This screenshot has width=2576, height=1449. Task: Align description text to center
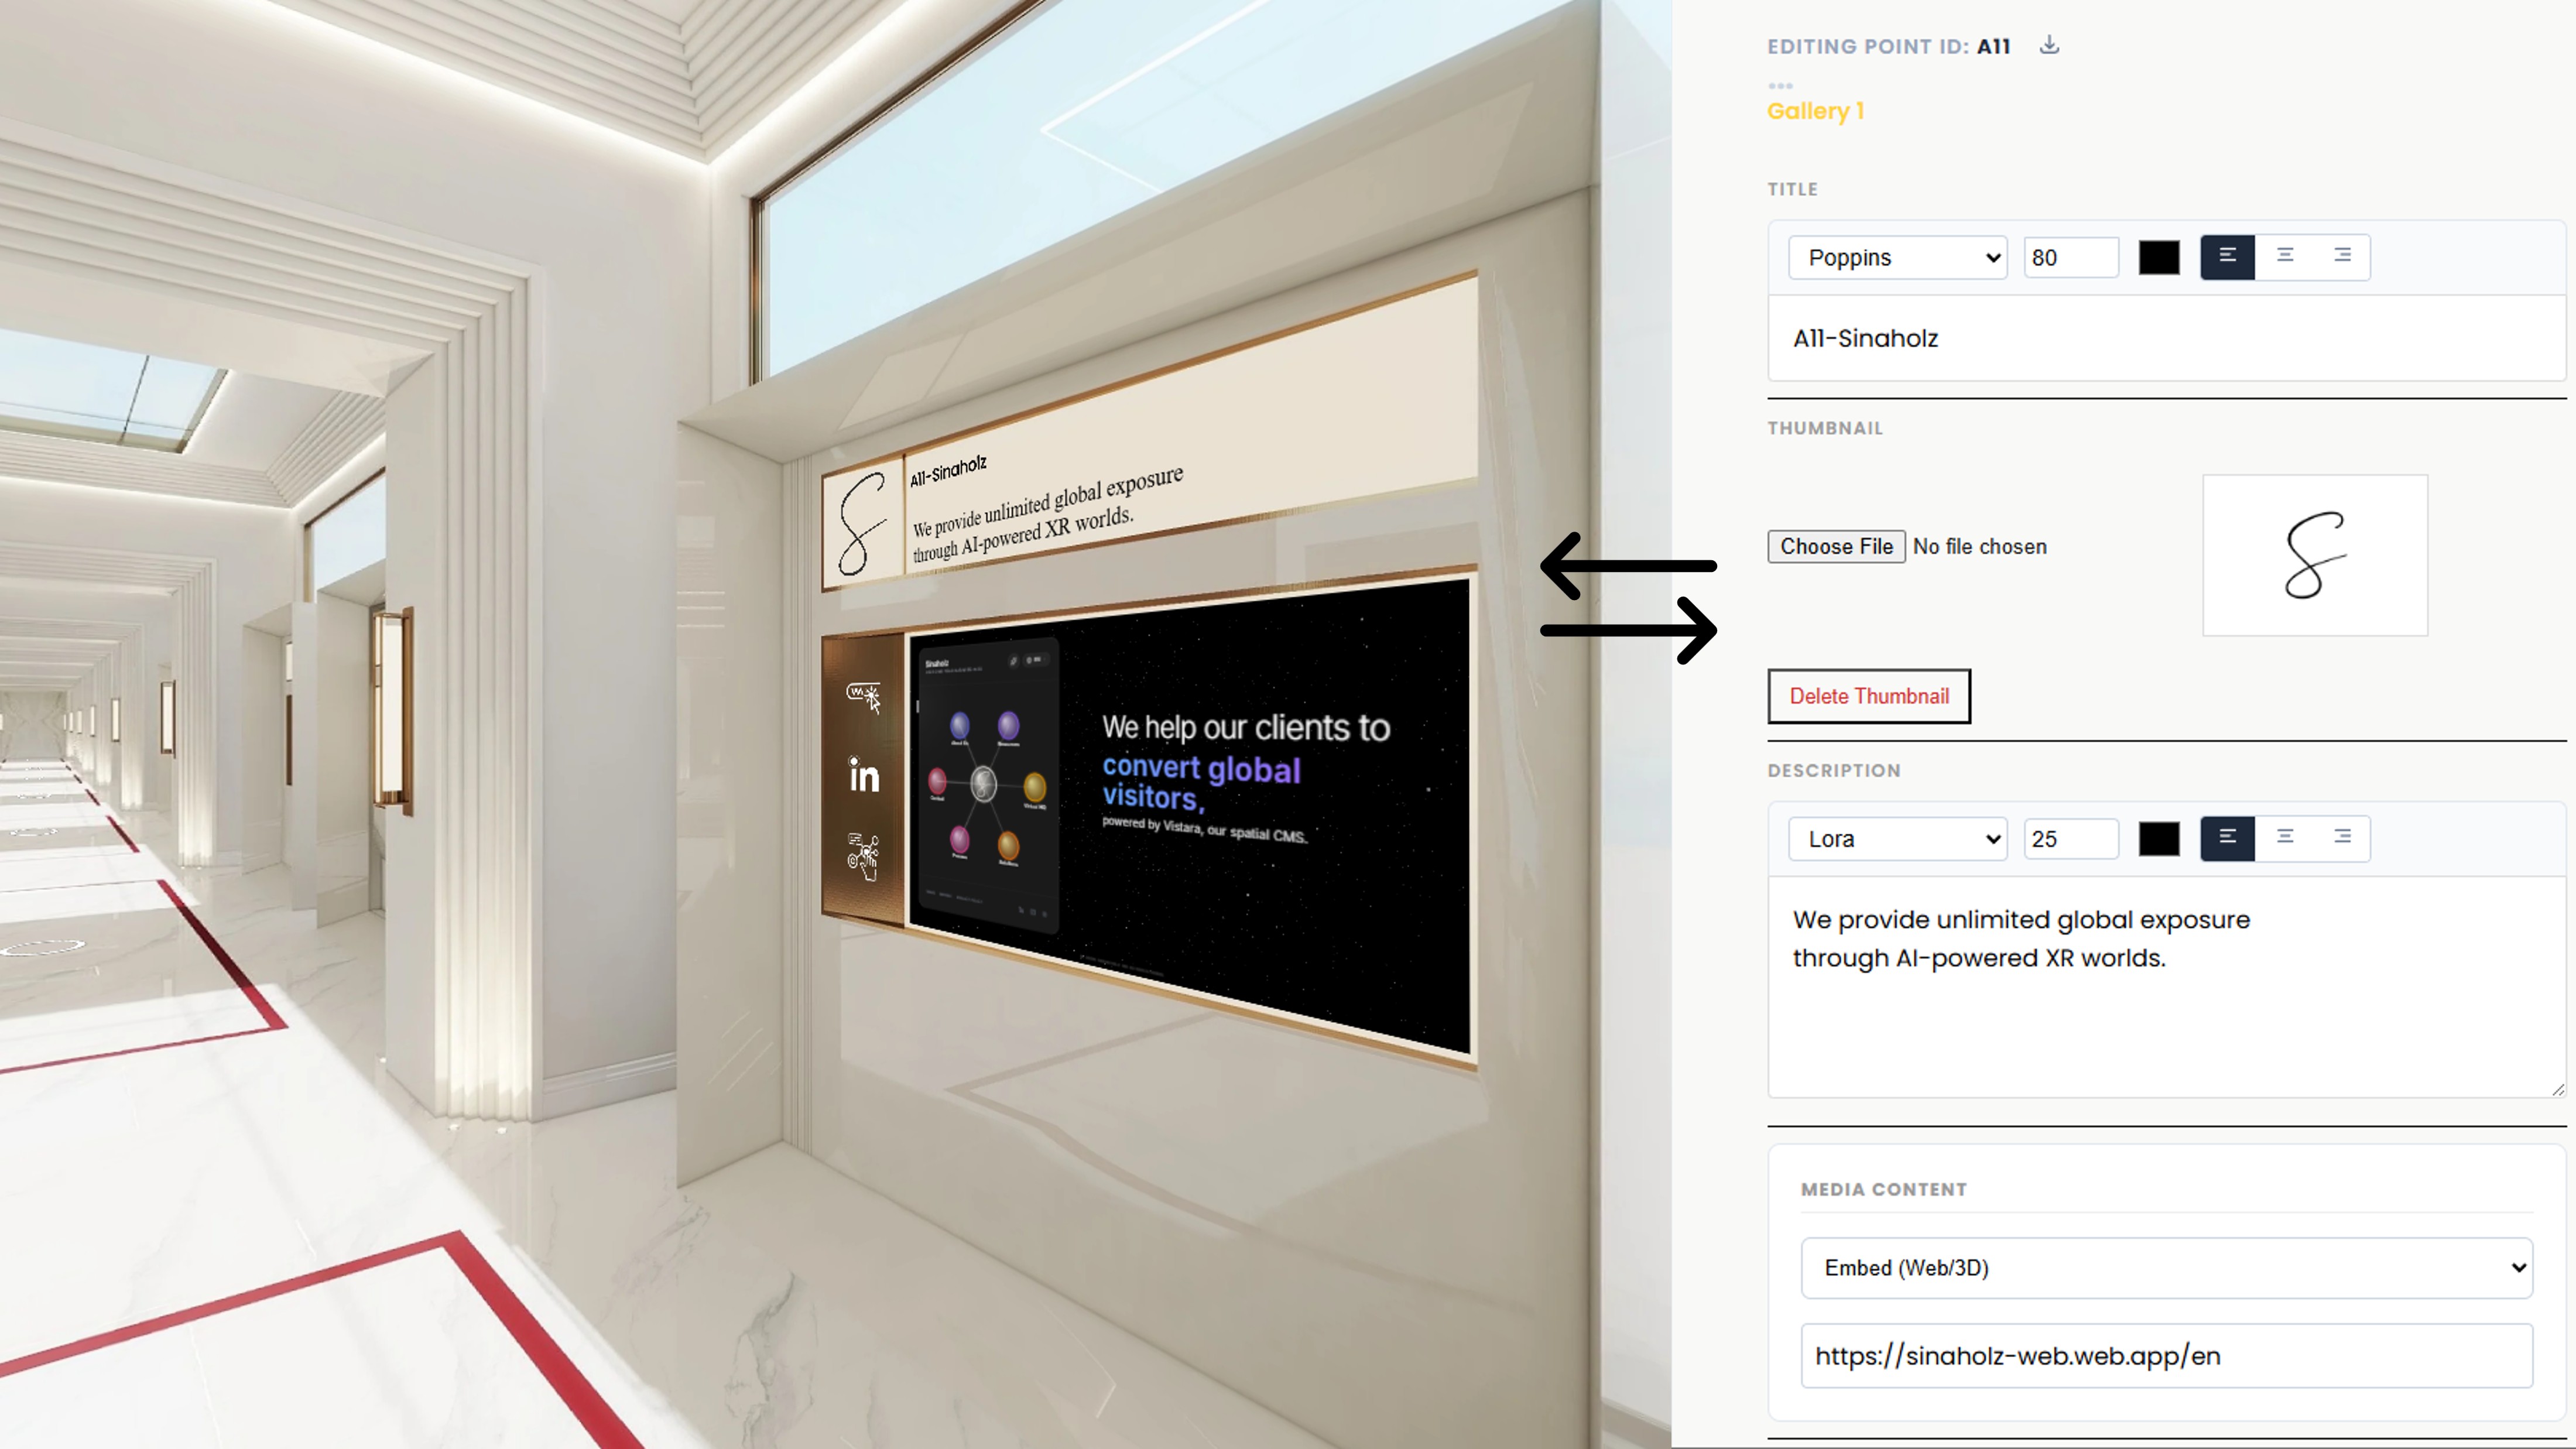[x=2285, y=838]
